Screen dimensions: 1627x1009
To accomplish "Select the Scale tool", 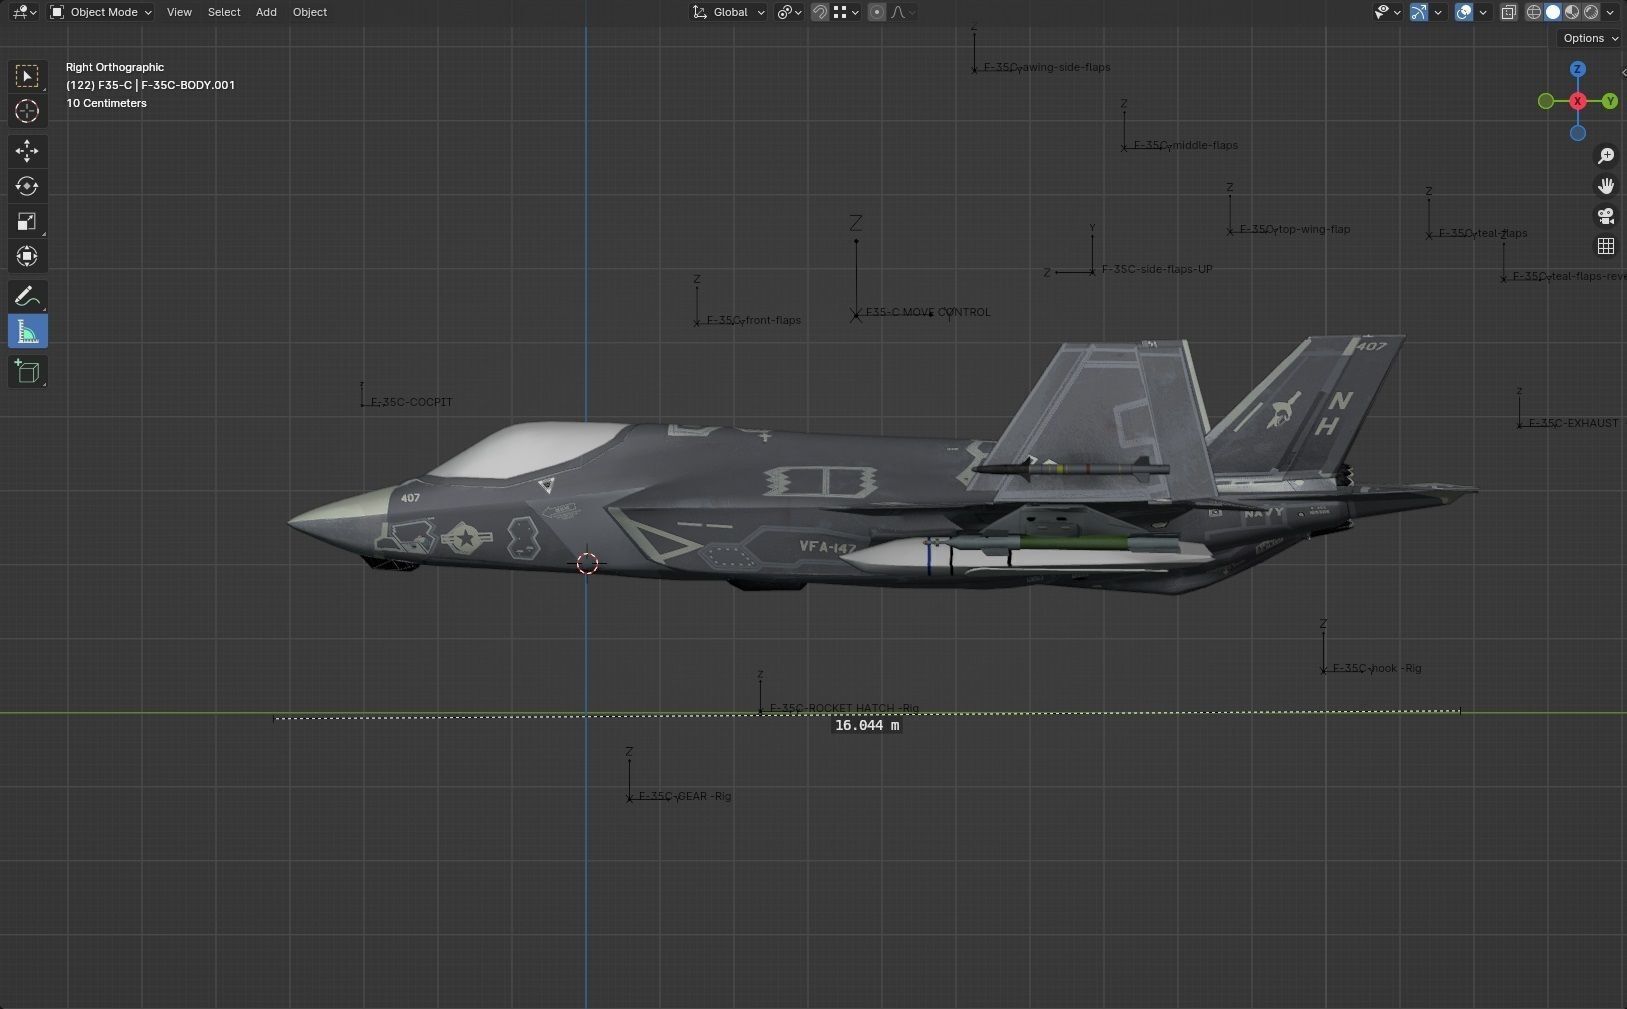I will tap(27, 221).
